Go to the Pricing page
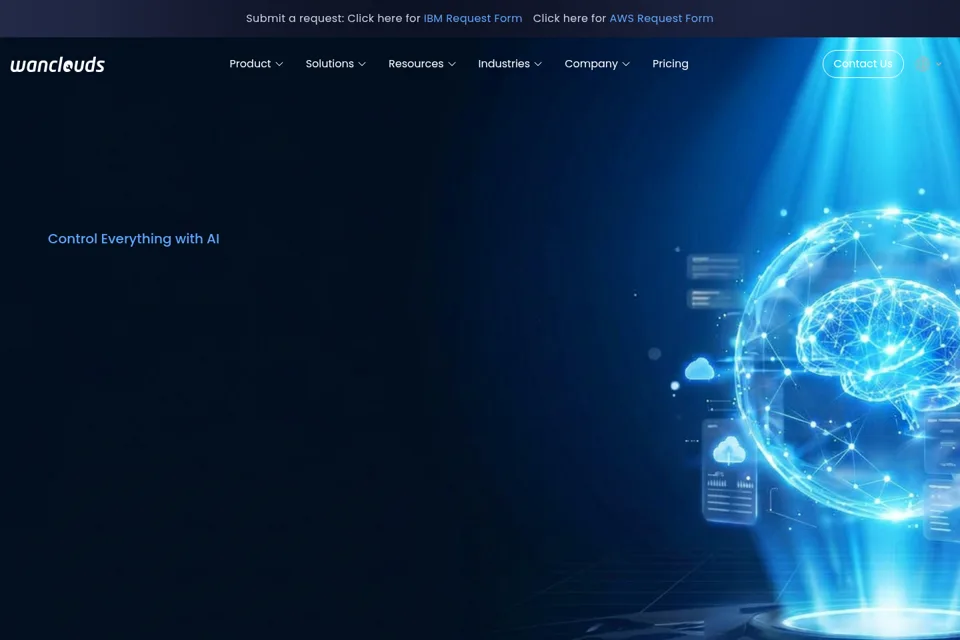This screenshot has height=640, width=960. [x=670, y=64]
